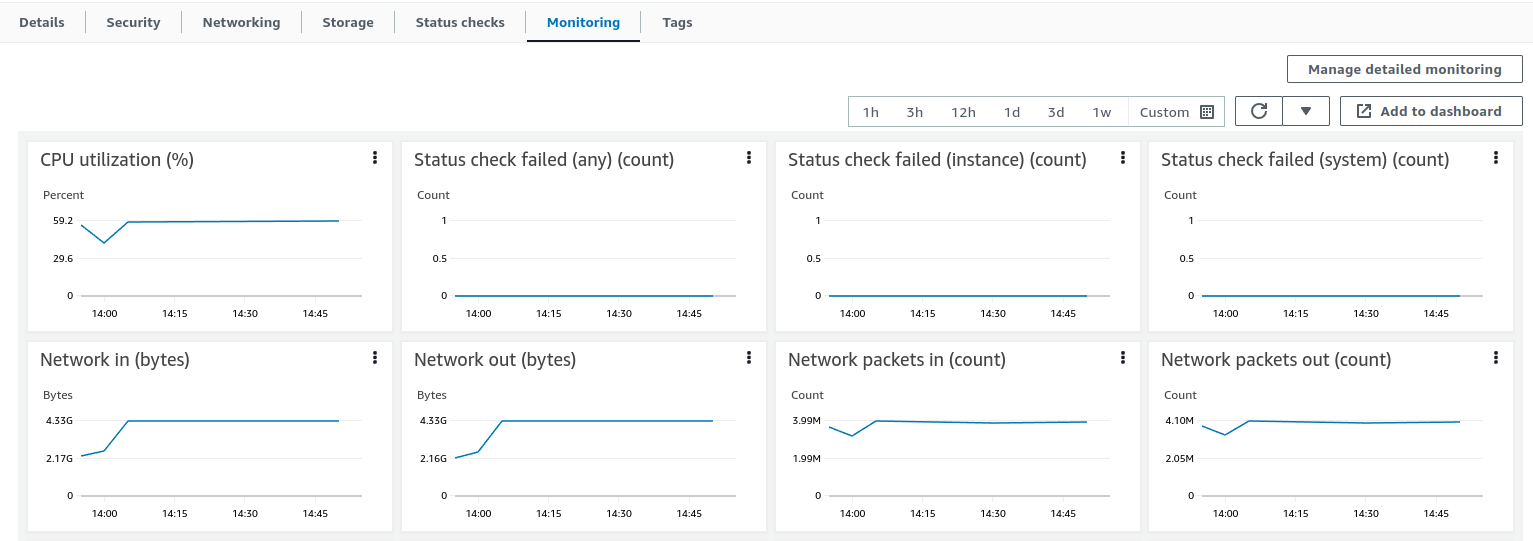1533x541 pixels.
Task: Select the 1w time range
Action: [x=1101, y=112]
